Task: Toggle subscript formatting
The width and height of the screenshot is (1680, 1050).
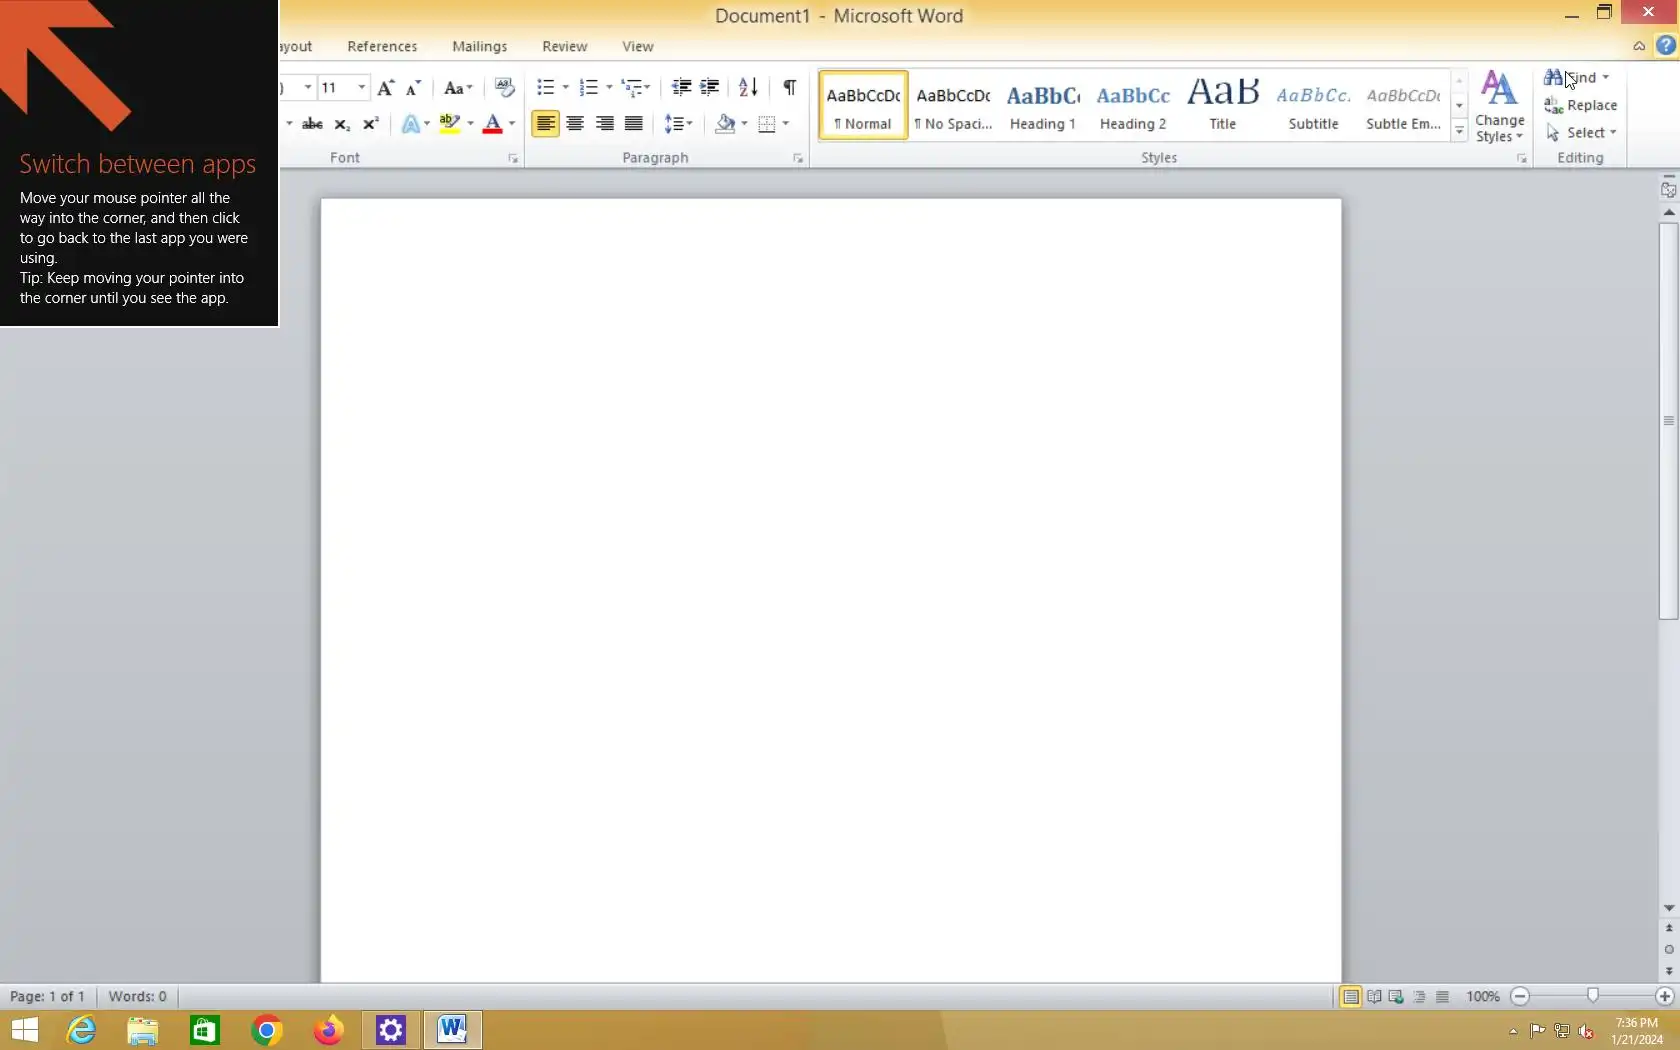Action: pyautogui.click(x=342, y=124)
